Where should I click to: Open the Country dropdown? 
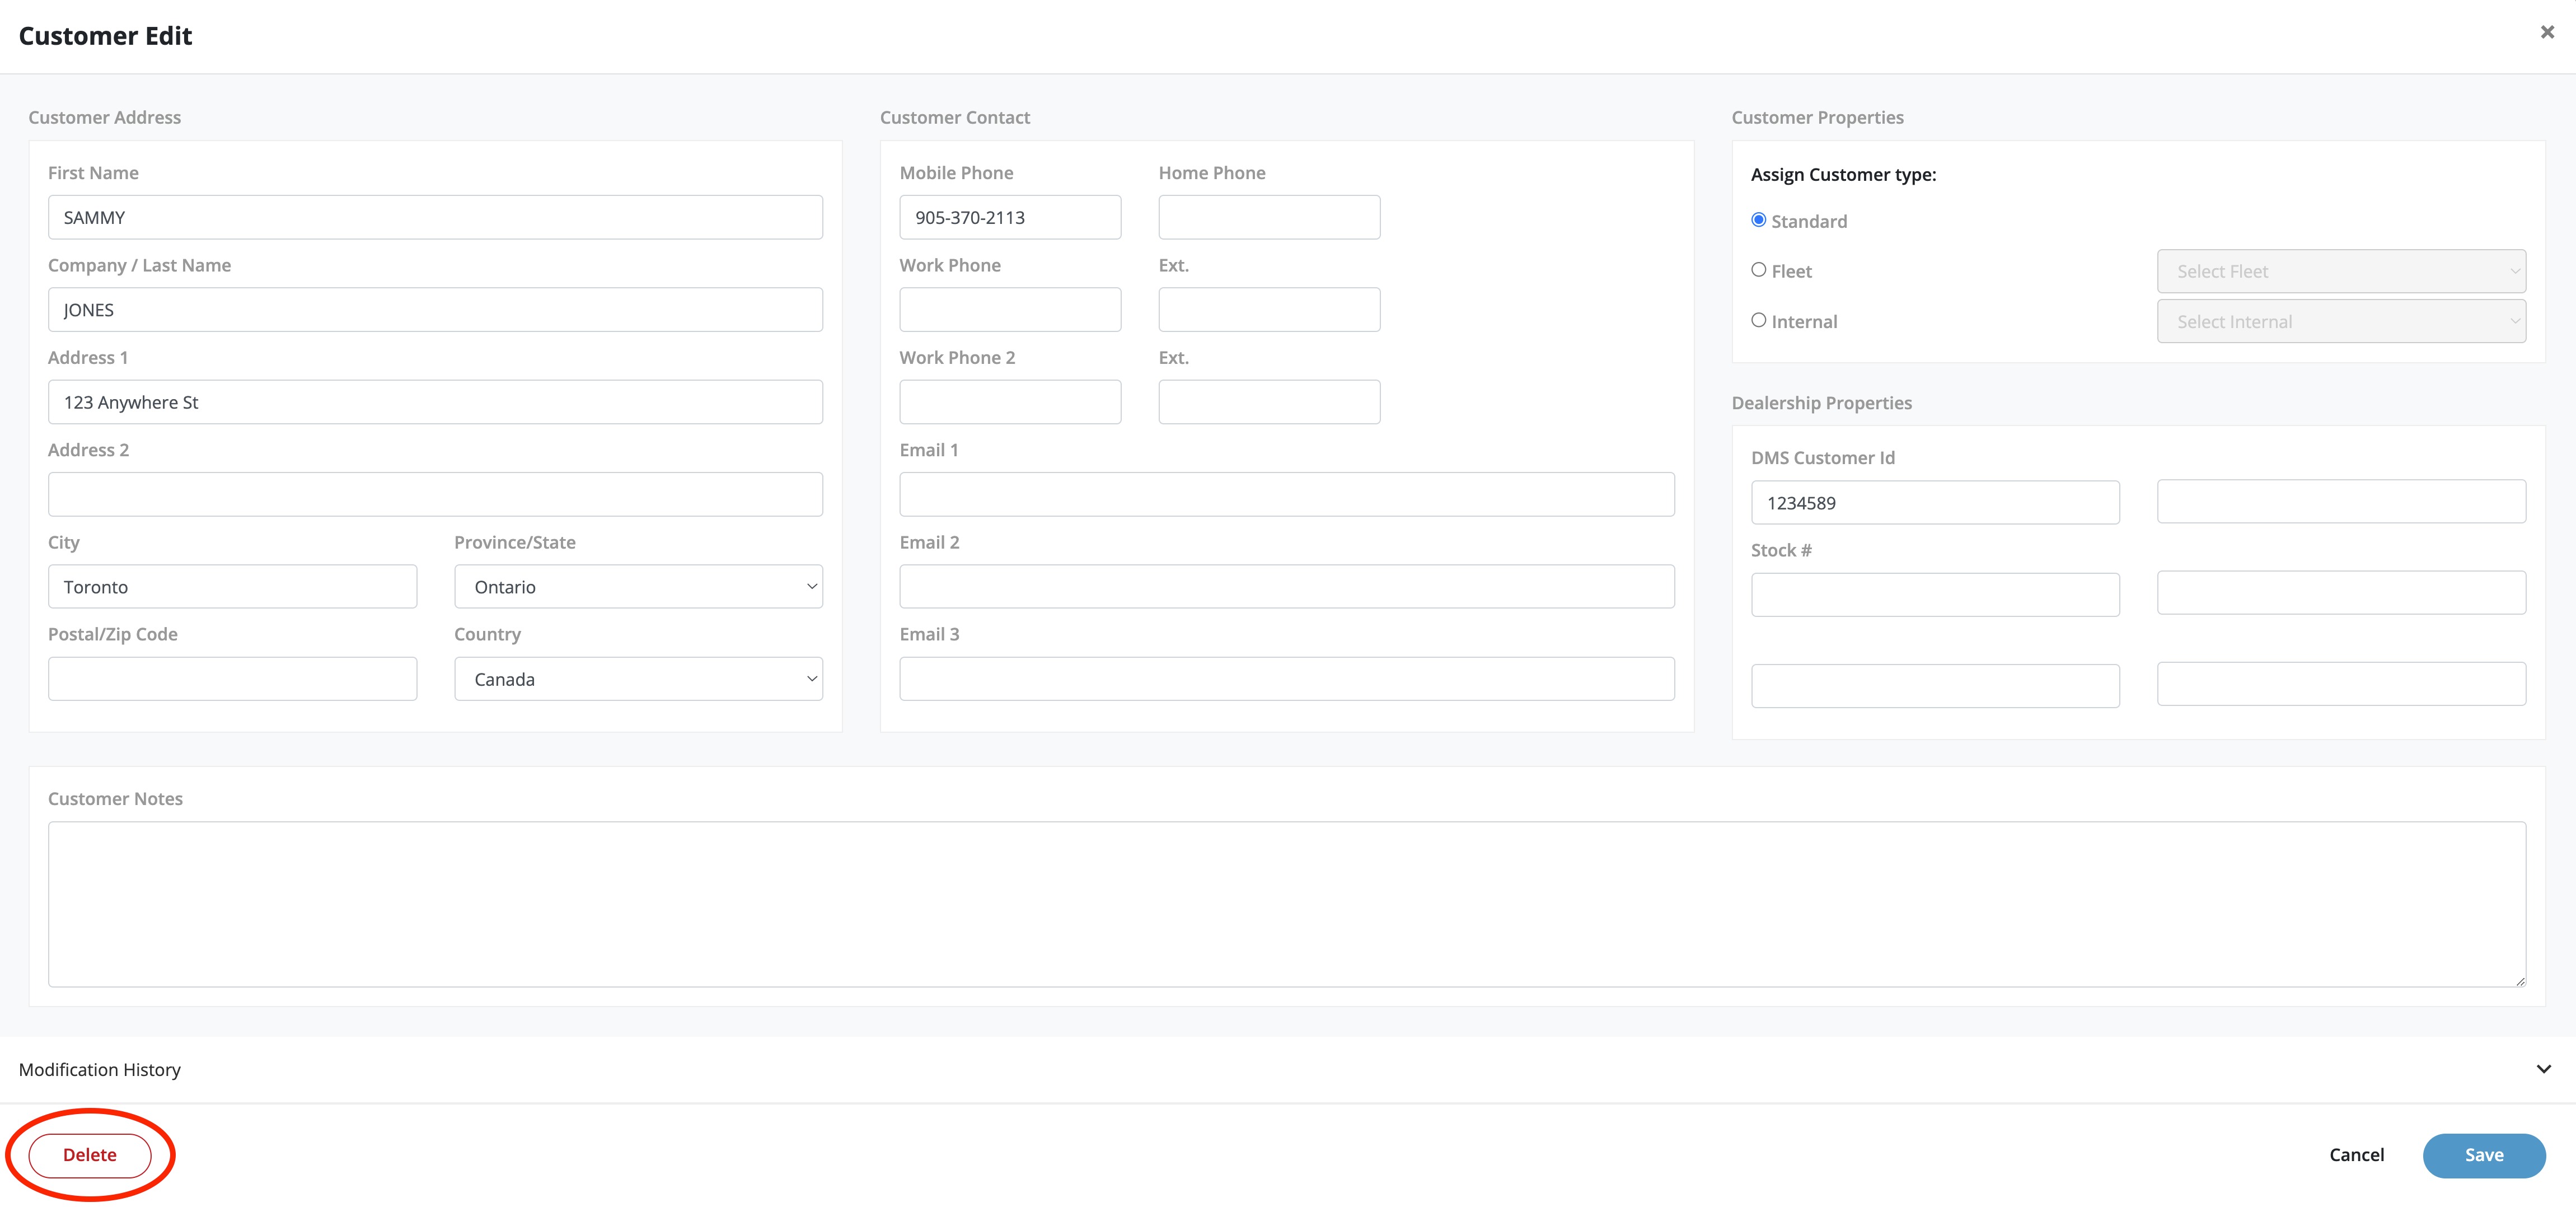(x=638, y=679)
